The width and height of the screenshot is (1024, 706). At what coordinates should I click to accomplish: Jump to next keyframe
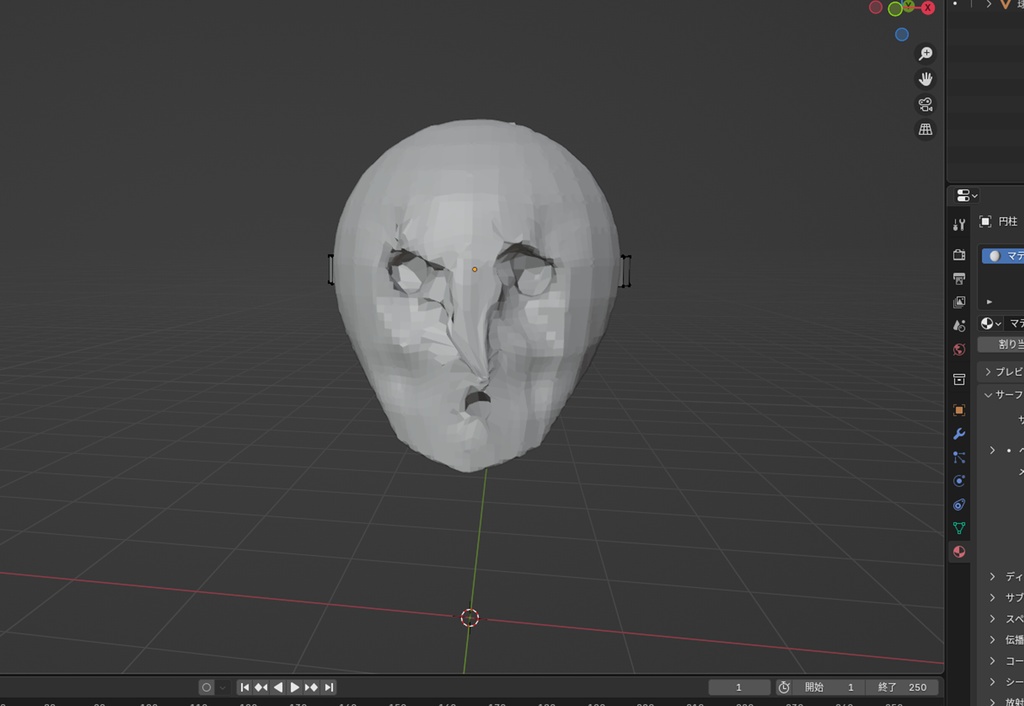(x=312, y=687)
